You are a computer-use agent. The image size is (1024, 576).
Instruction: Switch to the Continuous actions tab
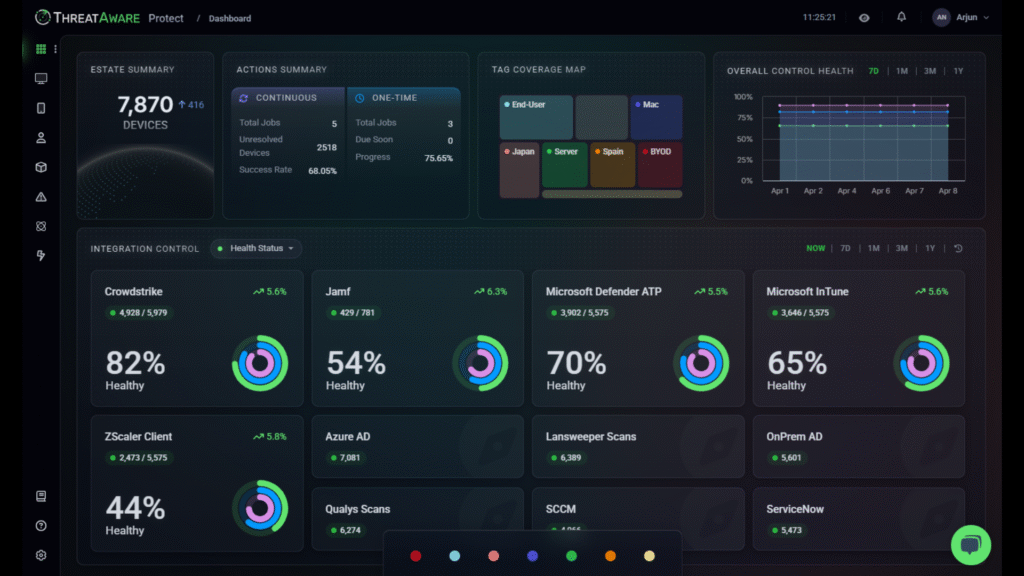[287, 97]
